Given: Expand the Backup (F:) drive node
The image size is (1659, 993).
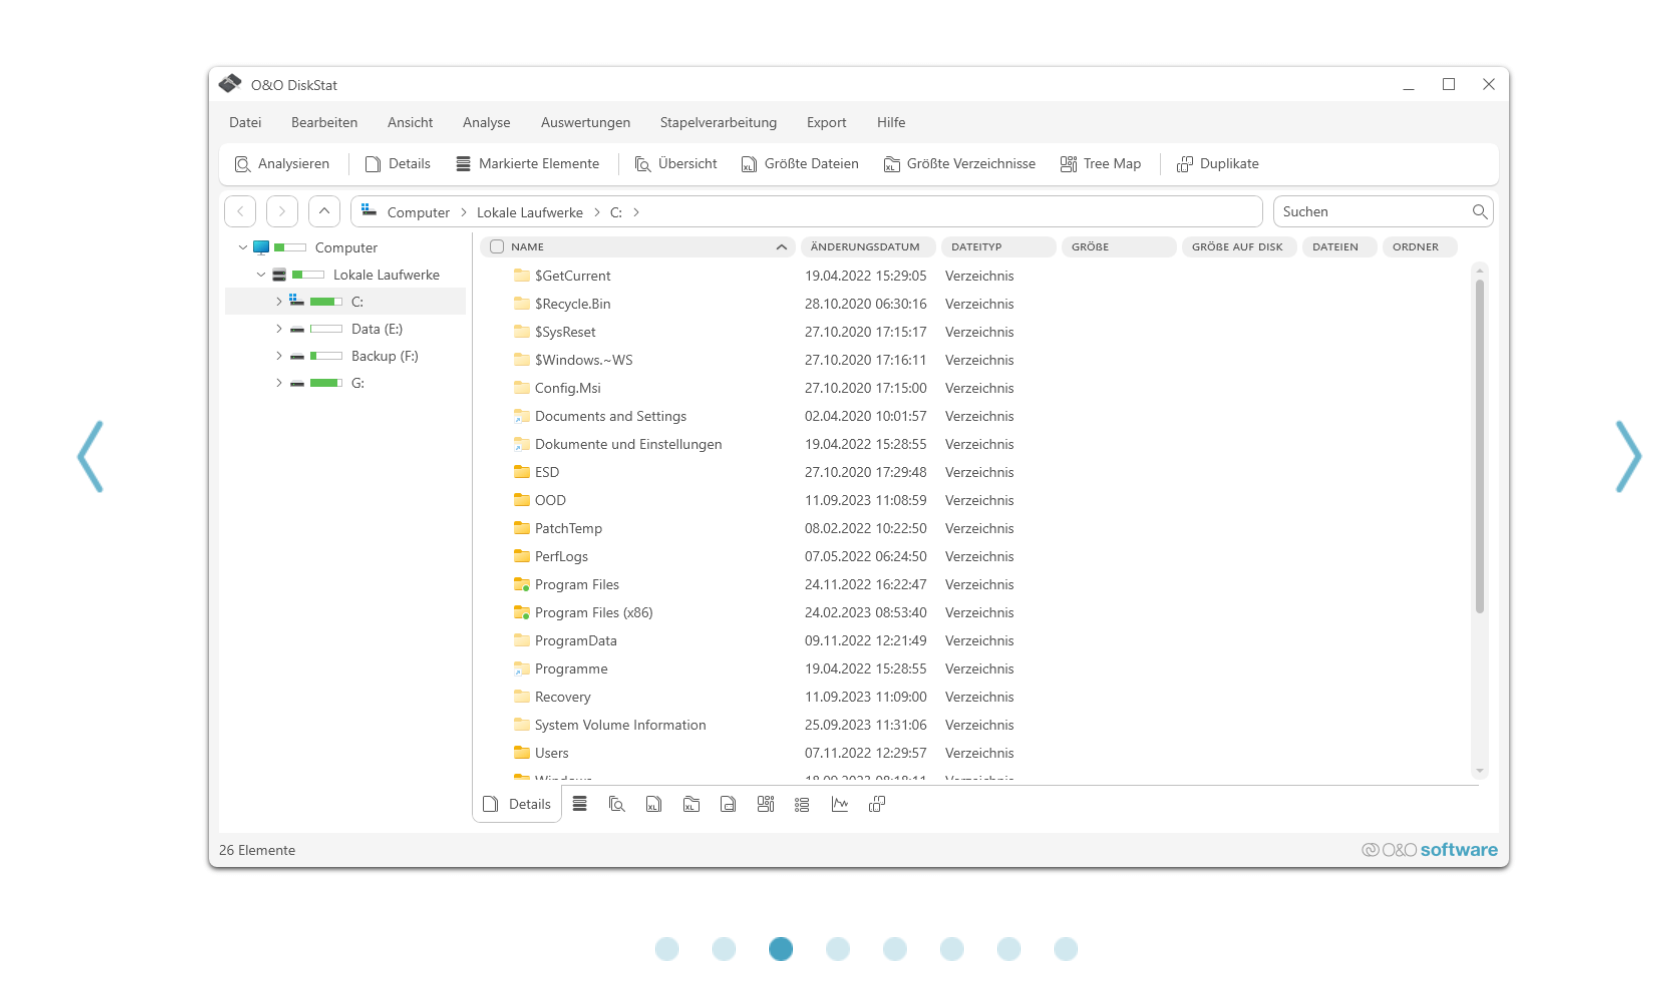Looking at the screenshot, I should pos(279,356).
